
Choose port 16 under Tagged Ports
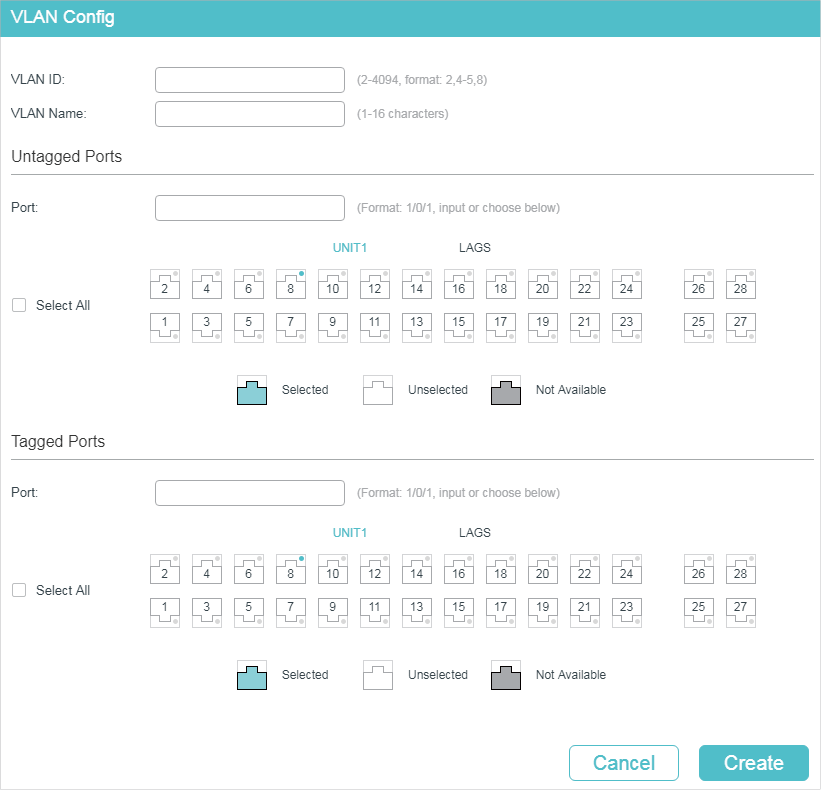coord(459,569)
